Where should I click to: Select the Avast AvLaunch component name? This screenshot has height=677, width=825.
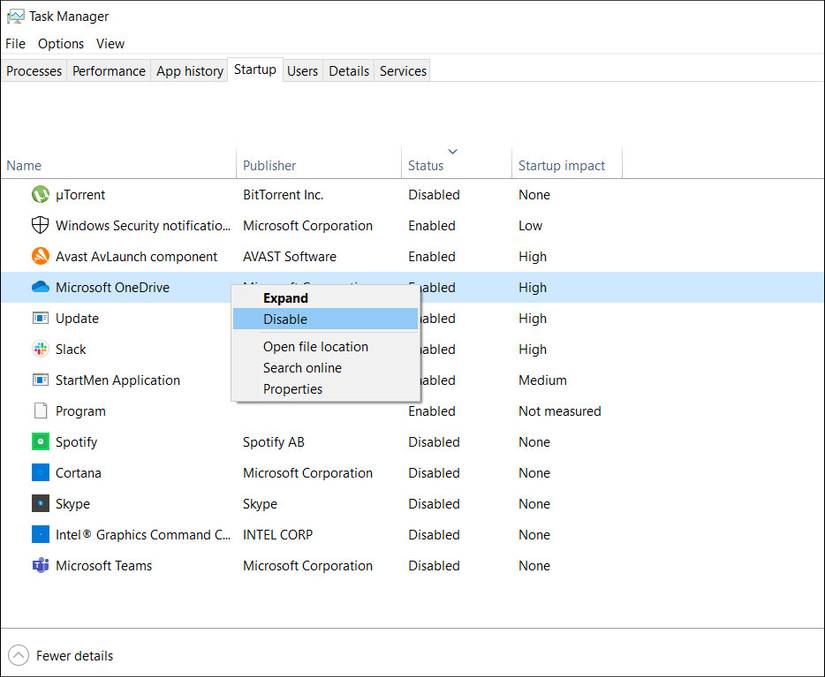[x=136, y=257]
